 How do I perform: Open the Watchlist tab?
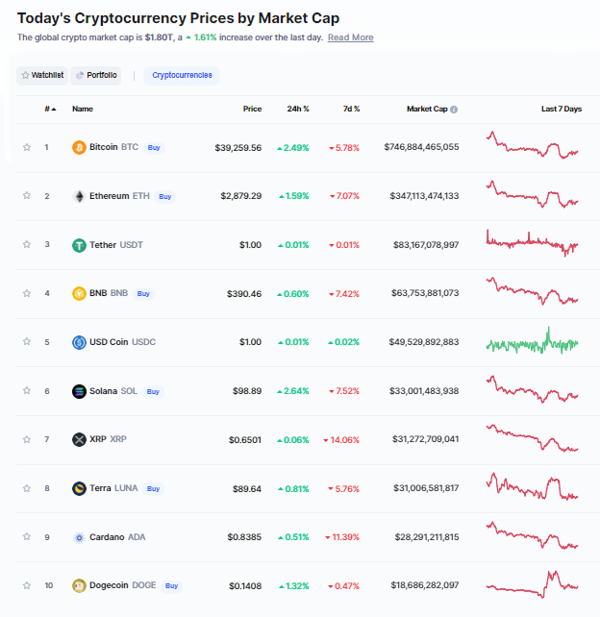coord(42,75)
